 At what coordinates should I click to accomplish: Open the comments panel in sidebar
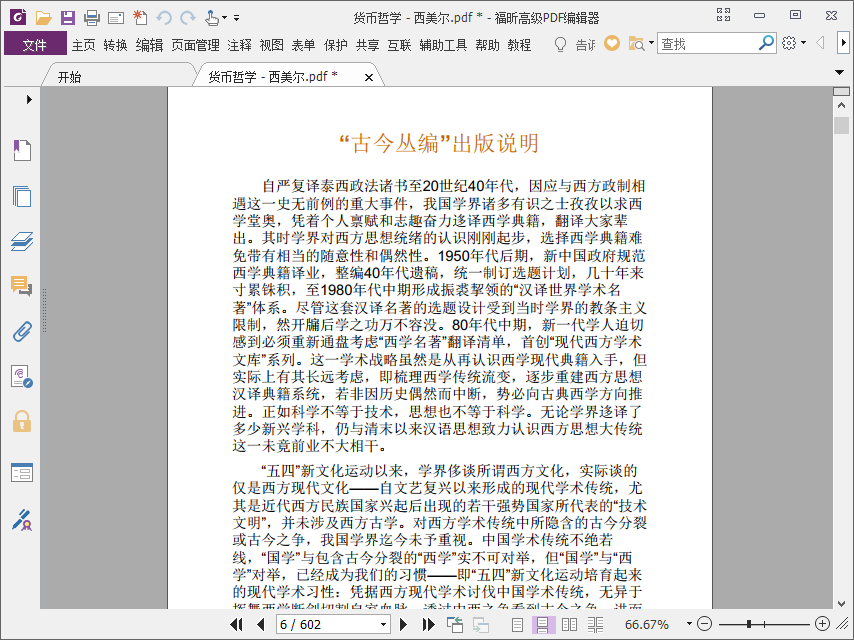point(22,286)
